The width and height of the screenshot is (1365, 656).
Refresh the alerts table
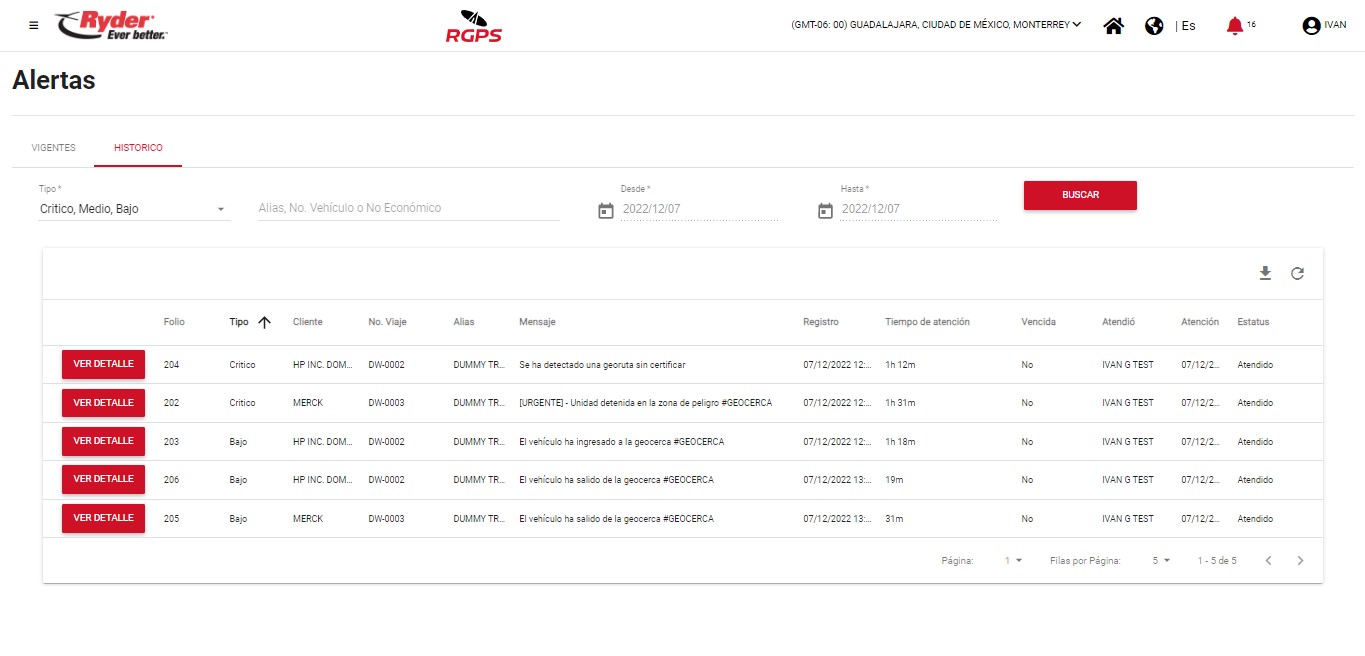1297,273
